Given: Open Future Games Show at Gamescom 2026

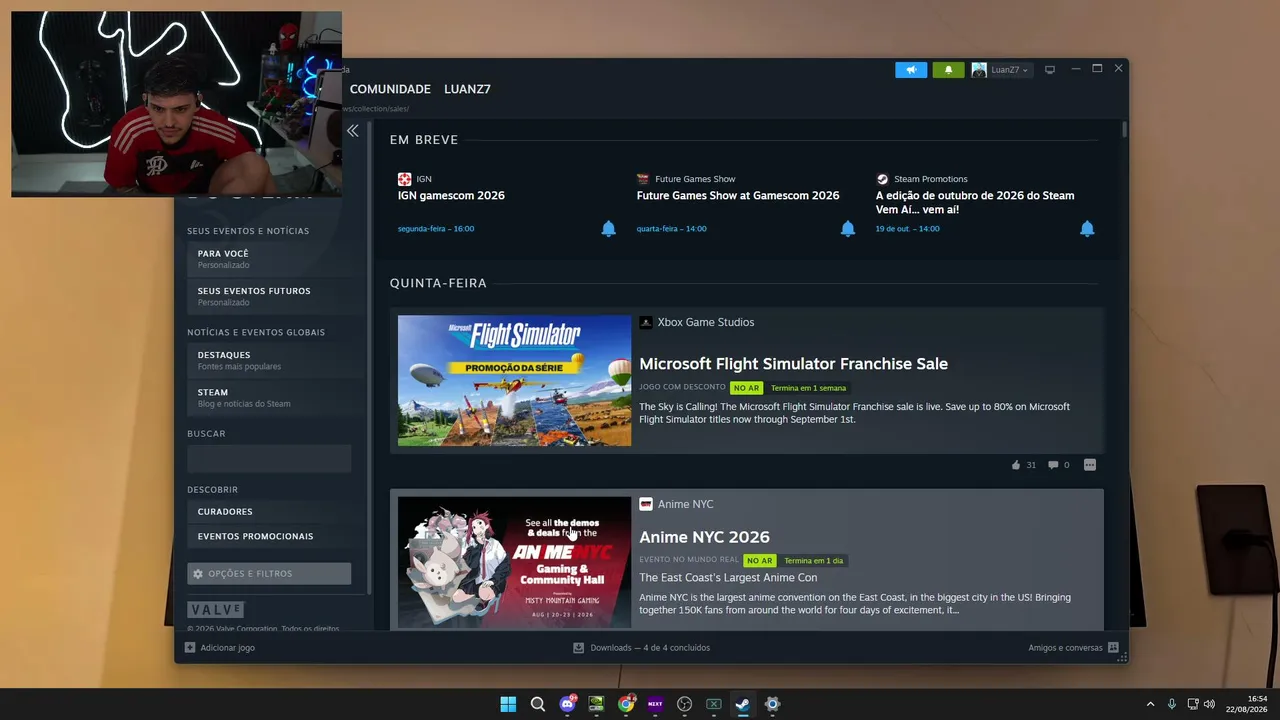Looking at the screenshot, I should point(738,196).
